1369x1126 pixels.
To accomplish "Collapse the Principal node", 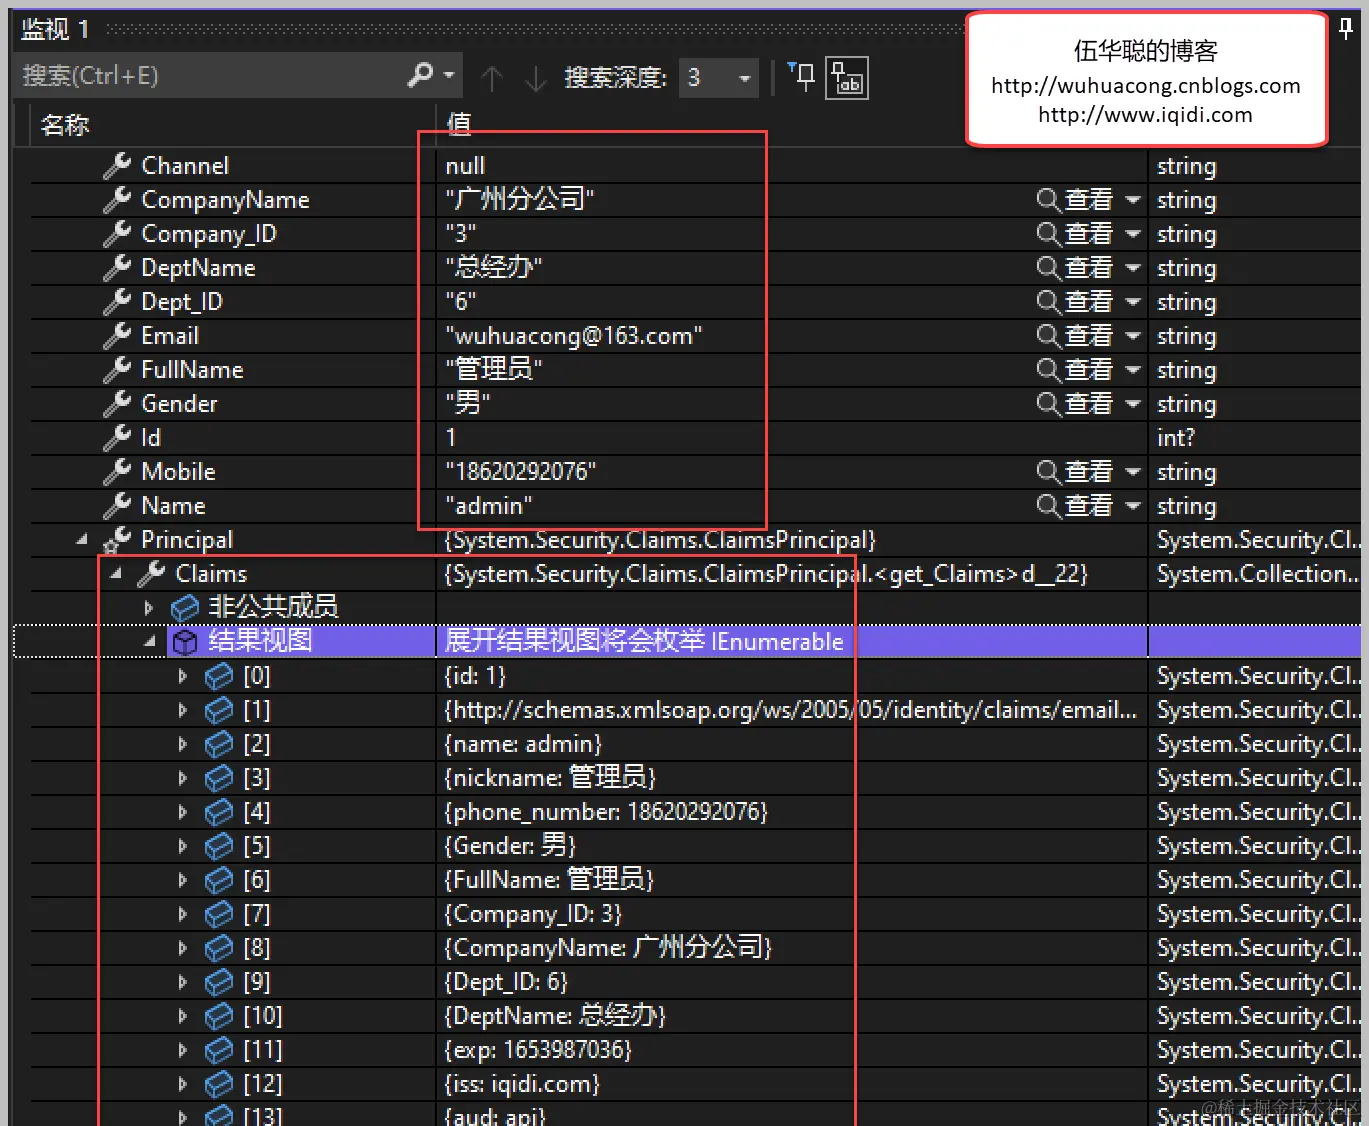I will (x=82, y=540).
